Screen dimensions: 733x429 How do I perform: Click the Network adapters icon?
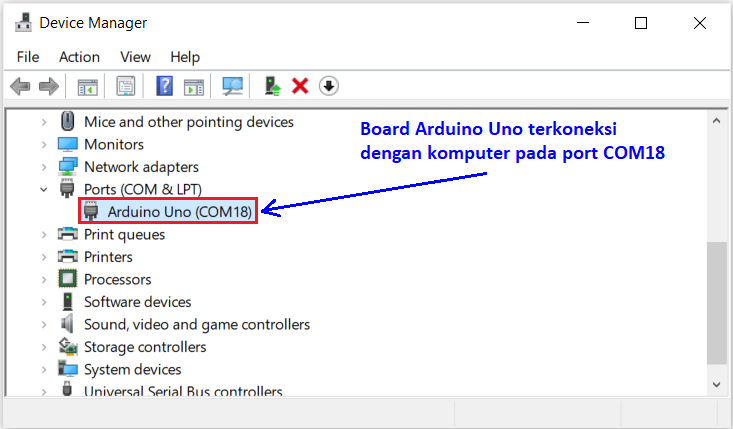(68, 166)
